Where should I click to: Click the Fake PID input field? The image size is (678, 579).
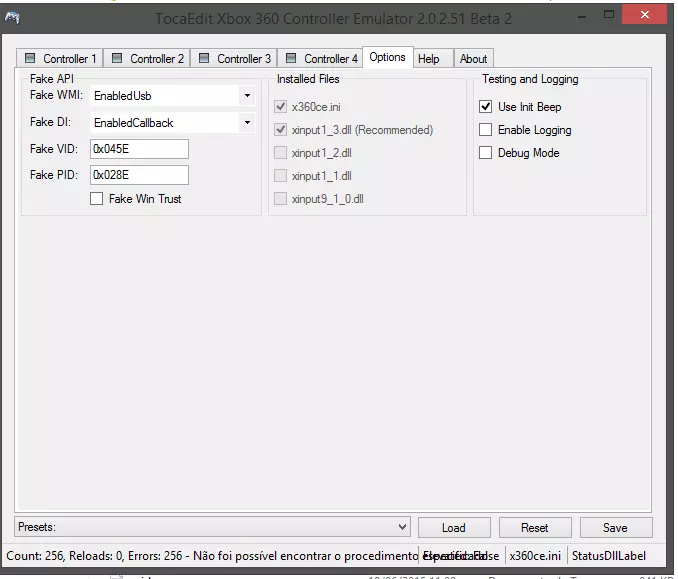coord(139,175)
